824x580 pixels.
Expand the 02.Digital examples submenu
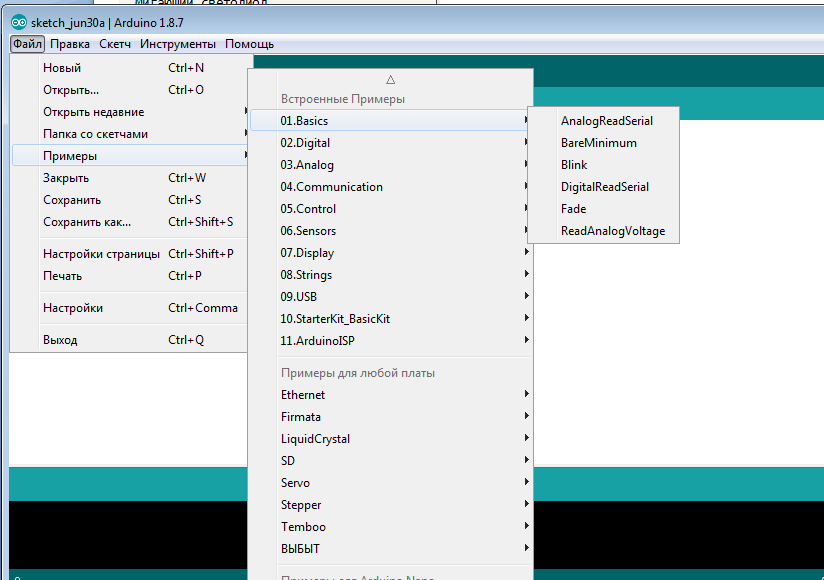click(x=390, y=143)
